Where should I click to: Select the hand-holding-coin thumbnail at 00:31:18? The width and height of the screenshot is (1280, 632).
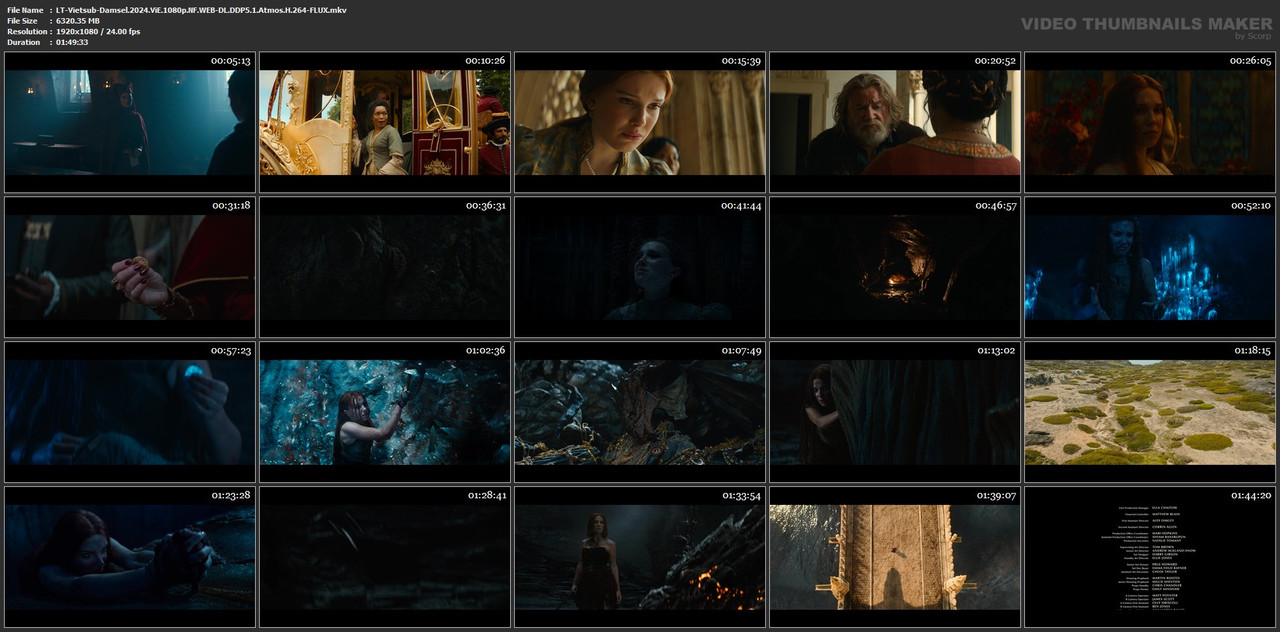click(x=130, y=267)
